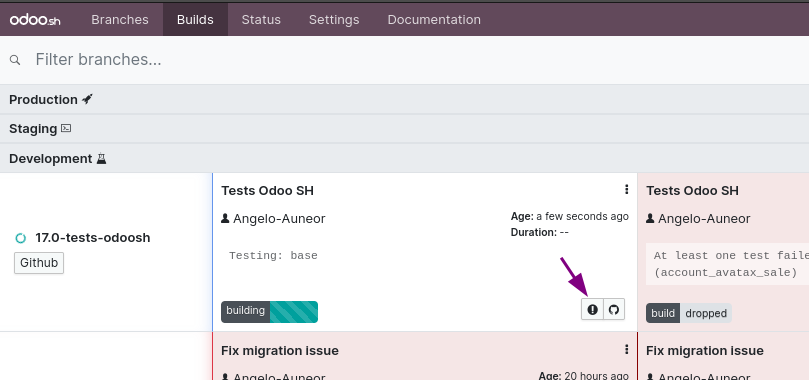Select the 17.0-tests-odoosh branch name
Viewport: 809px width, 380px height.
[x=93, y=238]
